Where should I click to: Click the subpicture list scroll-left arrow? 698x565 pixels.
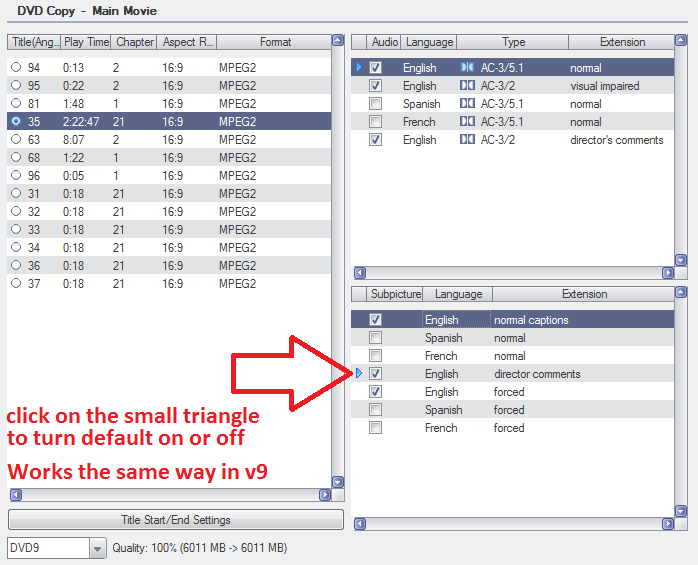360,524
